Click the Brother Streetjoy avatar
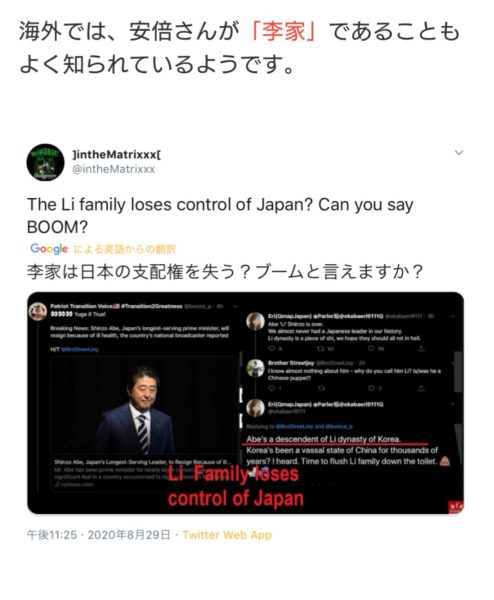The width and height of the screenshot is (494, 600). coord(255,368)
